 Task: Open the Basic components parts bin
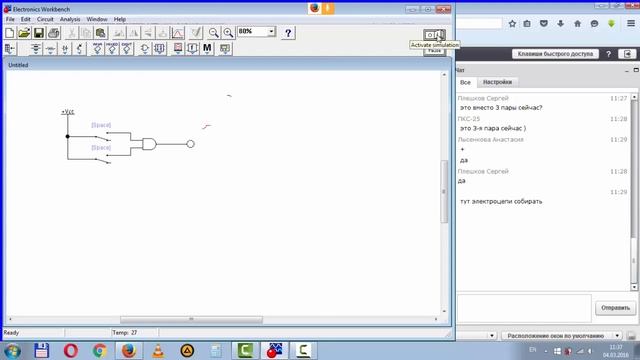(50, 49)
